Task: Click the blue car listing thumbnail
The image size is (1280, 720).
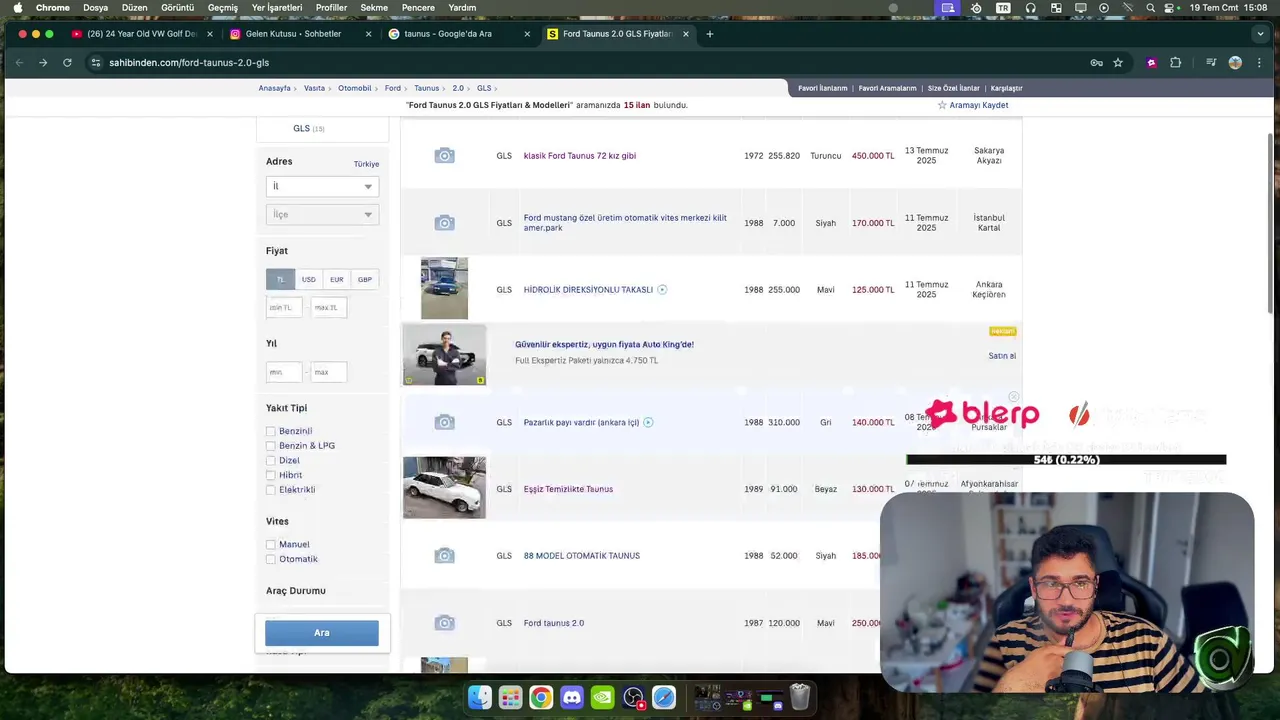Action: pyautogui.click(x=444, y=289)
